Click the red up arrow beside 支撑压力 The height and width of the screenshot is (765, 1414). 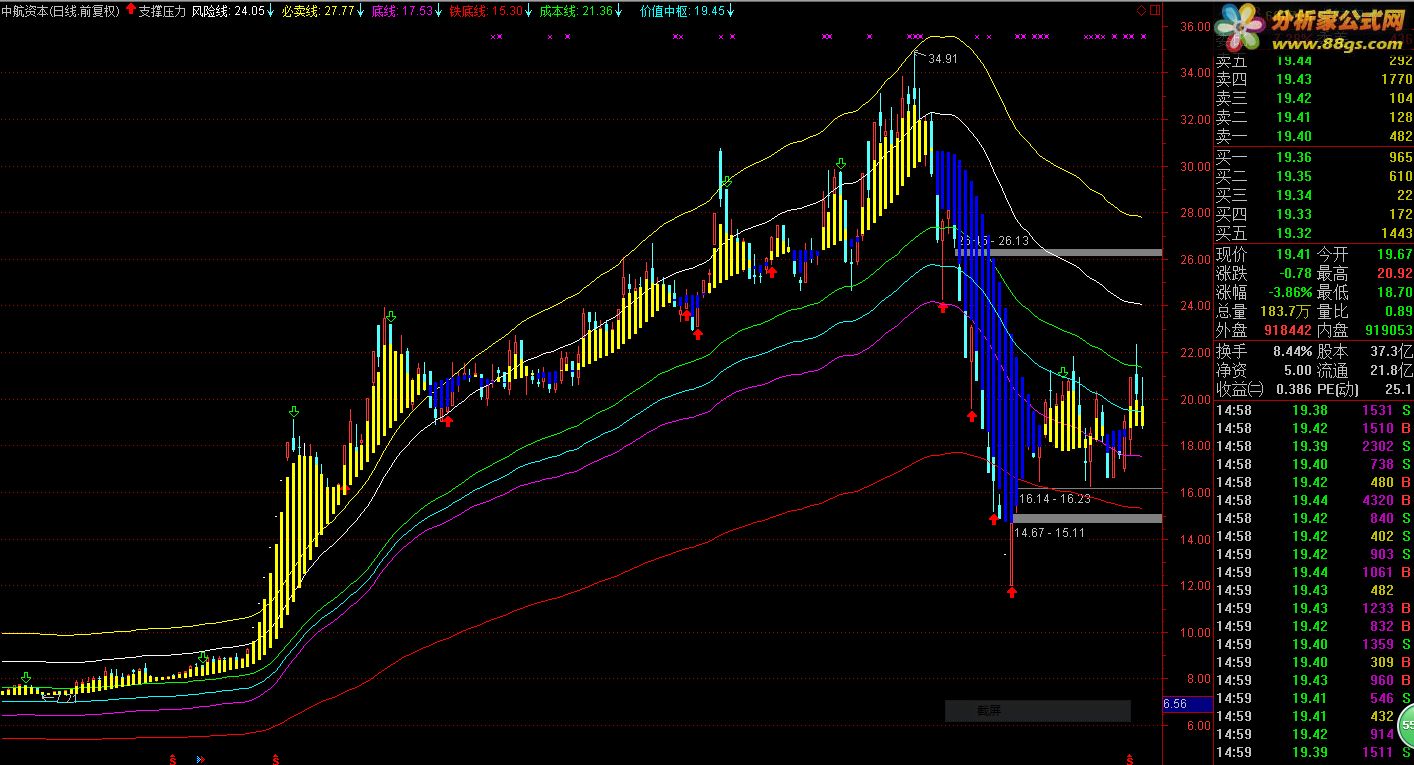(x=130, y=10)
